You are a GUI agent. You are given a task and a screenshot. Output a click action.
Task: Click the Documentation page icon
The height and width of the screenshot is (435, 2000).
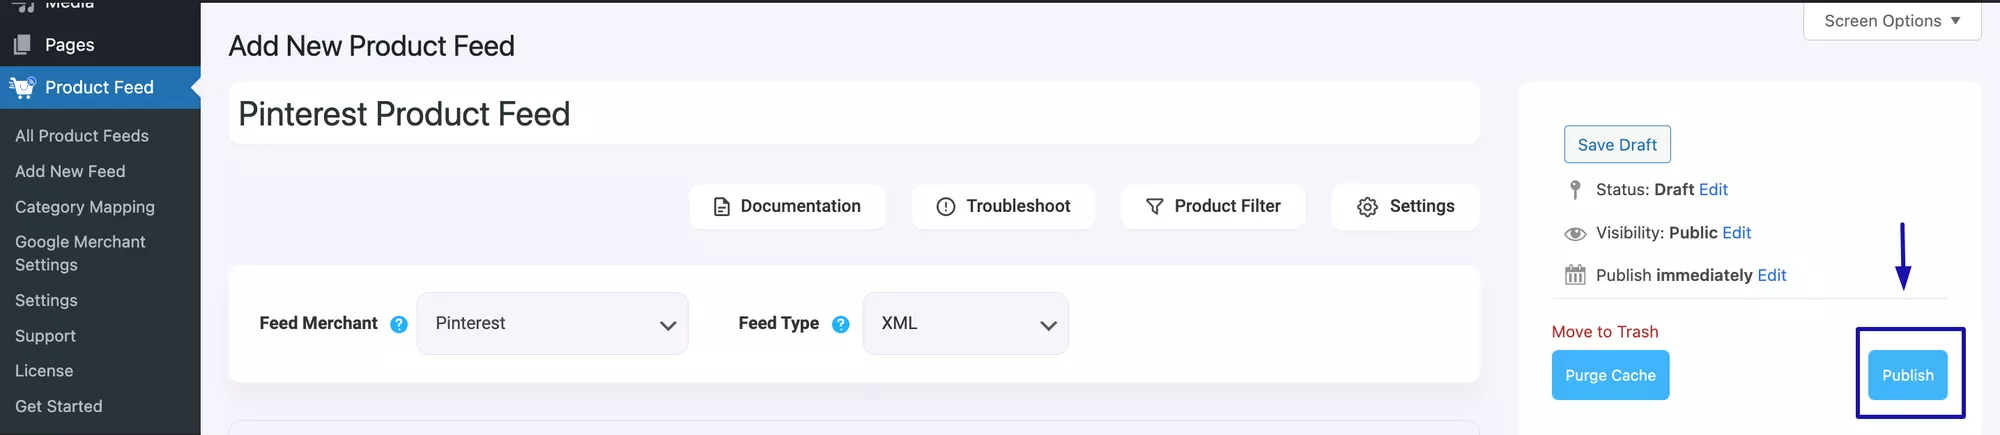point(721,207)
